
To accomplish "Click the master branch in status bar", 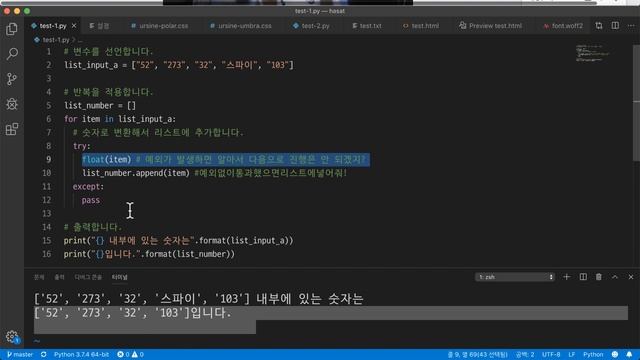I will (x=20, y=354).
